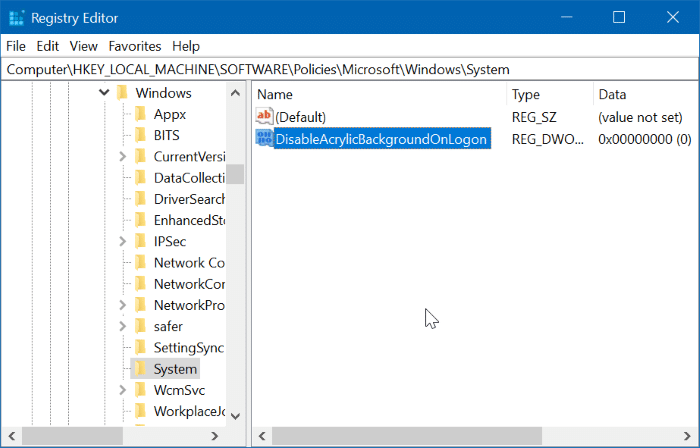Click the REG_DWO... type cell

coord(547,139)
